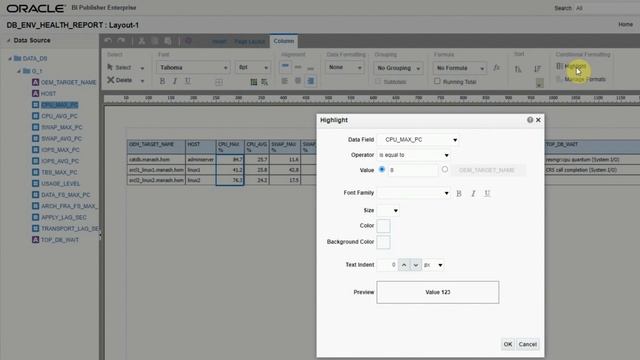Open Tahoma font dropdown in ribbon

(193, 67)
